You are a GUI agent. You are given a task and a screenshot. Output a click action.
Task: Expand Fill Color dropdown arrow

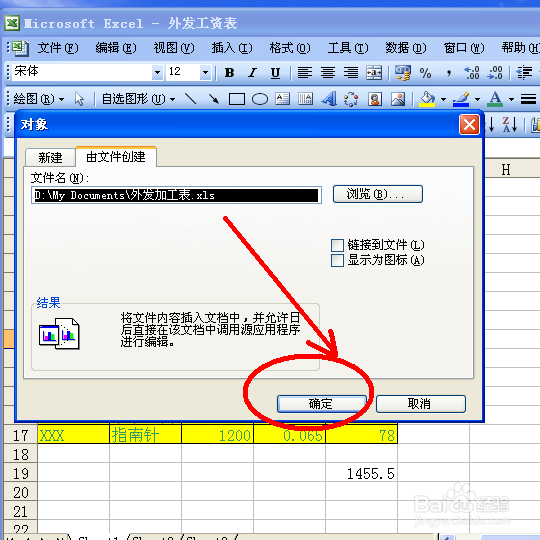pos(443,99)
